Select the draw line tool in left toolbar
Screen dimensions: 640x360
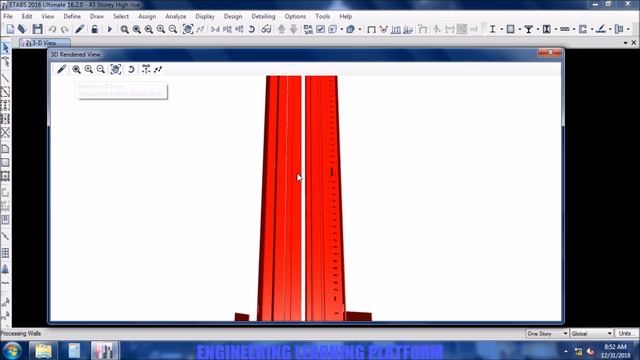(x=5, y=78)
